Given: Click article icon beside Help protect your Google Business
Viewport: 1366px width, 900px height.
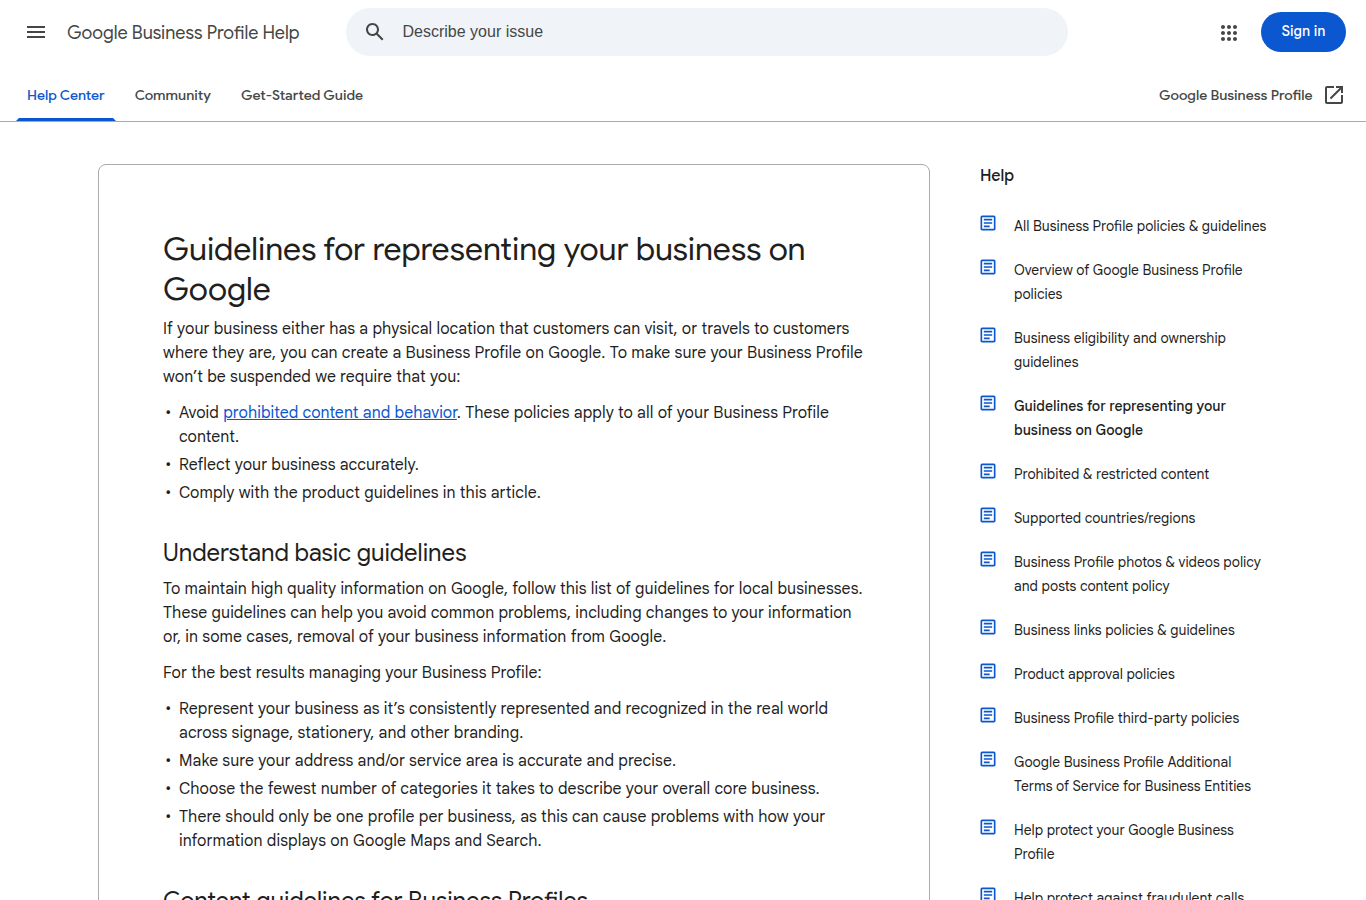Looking at the screenshot, I should (988, 827).
